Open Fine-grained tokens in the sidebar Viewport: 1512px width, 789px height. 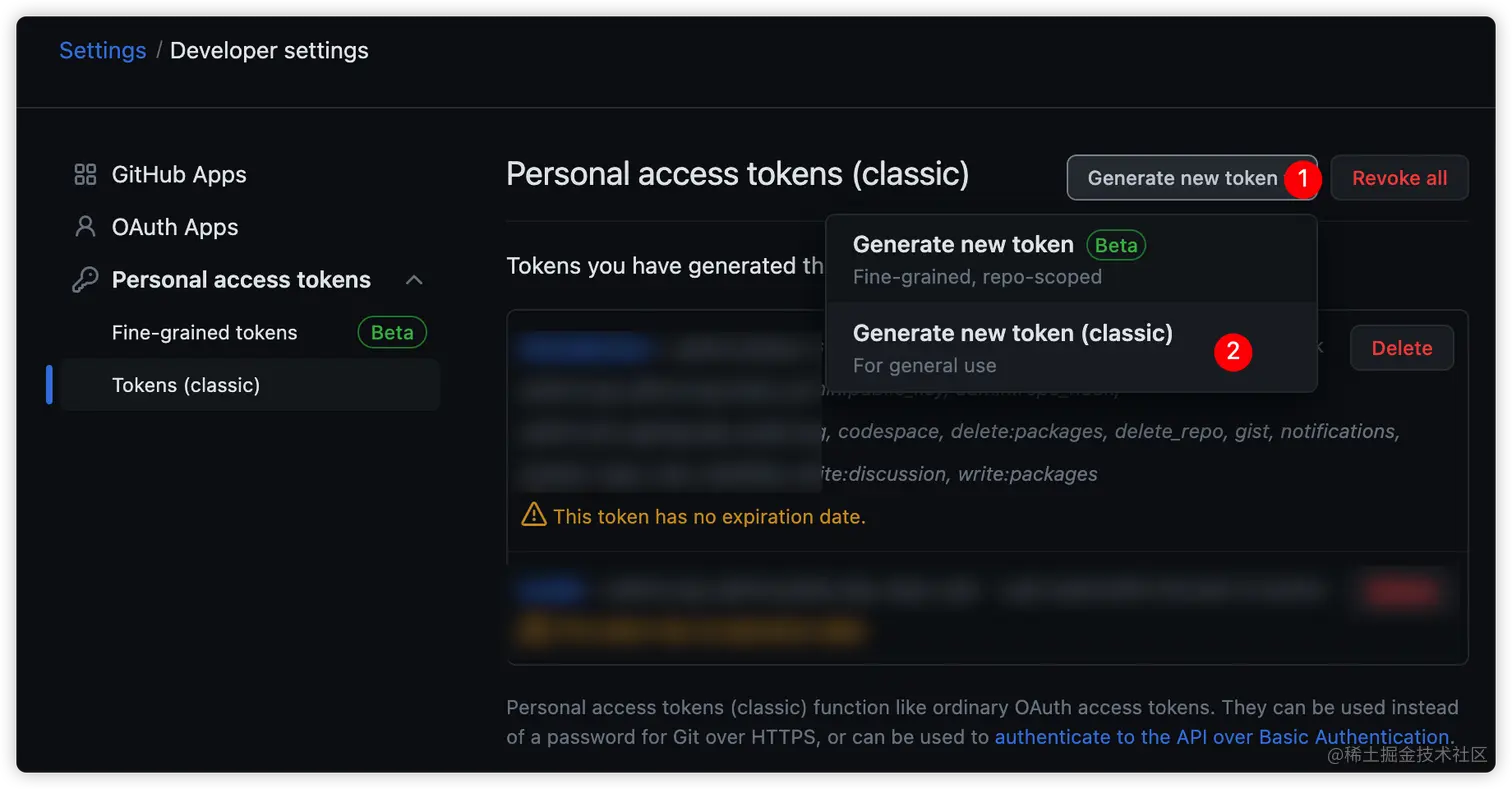[205, 333]
